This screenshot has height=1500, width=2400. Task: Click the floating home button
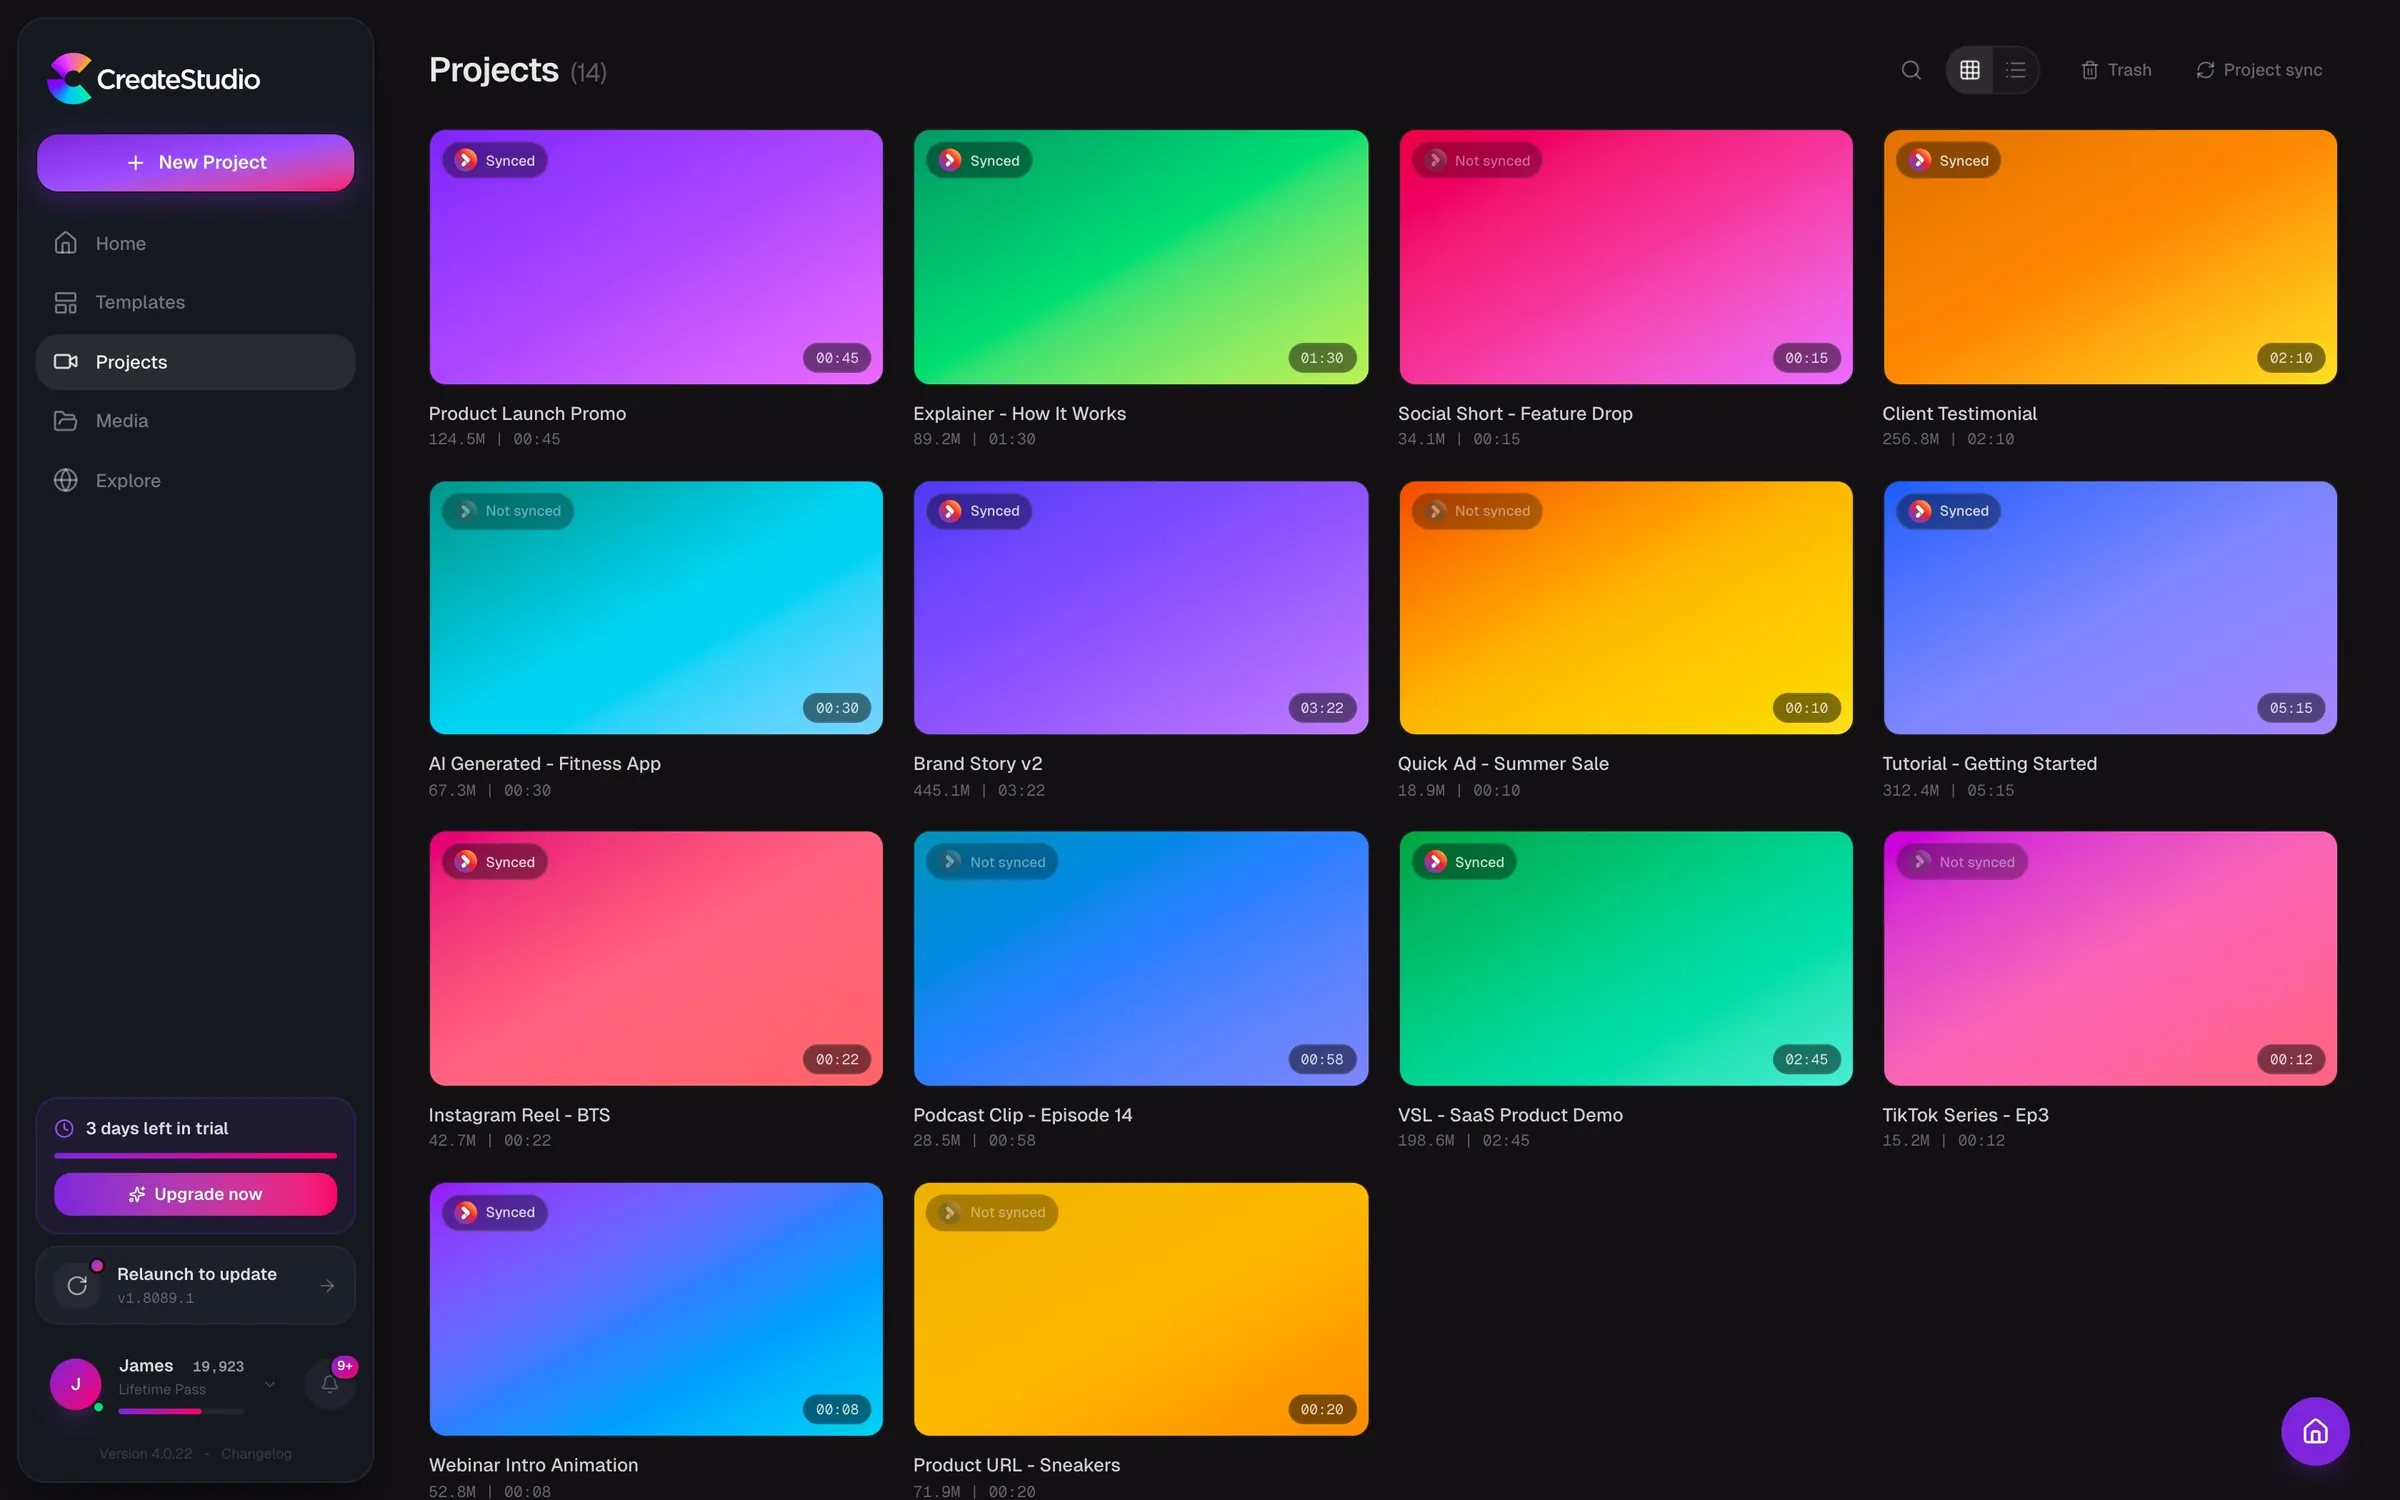click(x=2315, y=1431)
